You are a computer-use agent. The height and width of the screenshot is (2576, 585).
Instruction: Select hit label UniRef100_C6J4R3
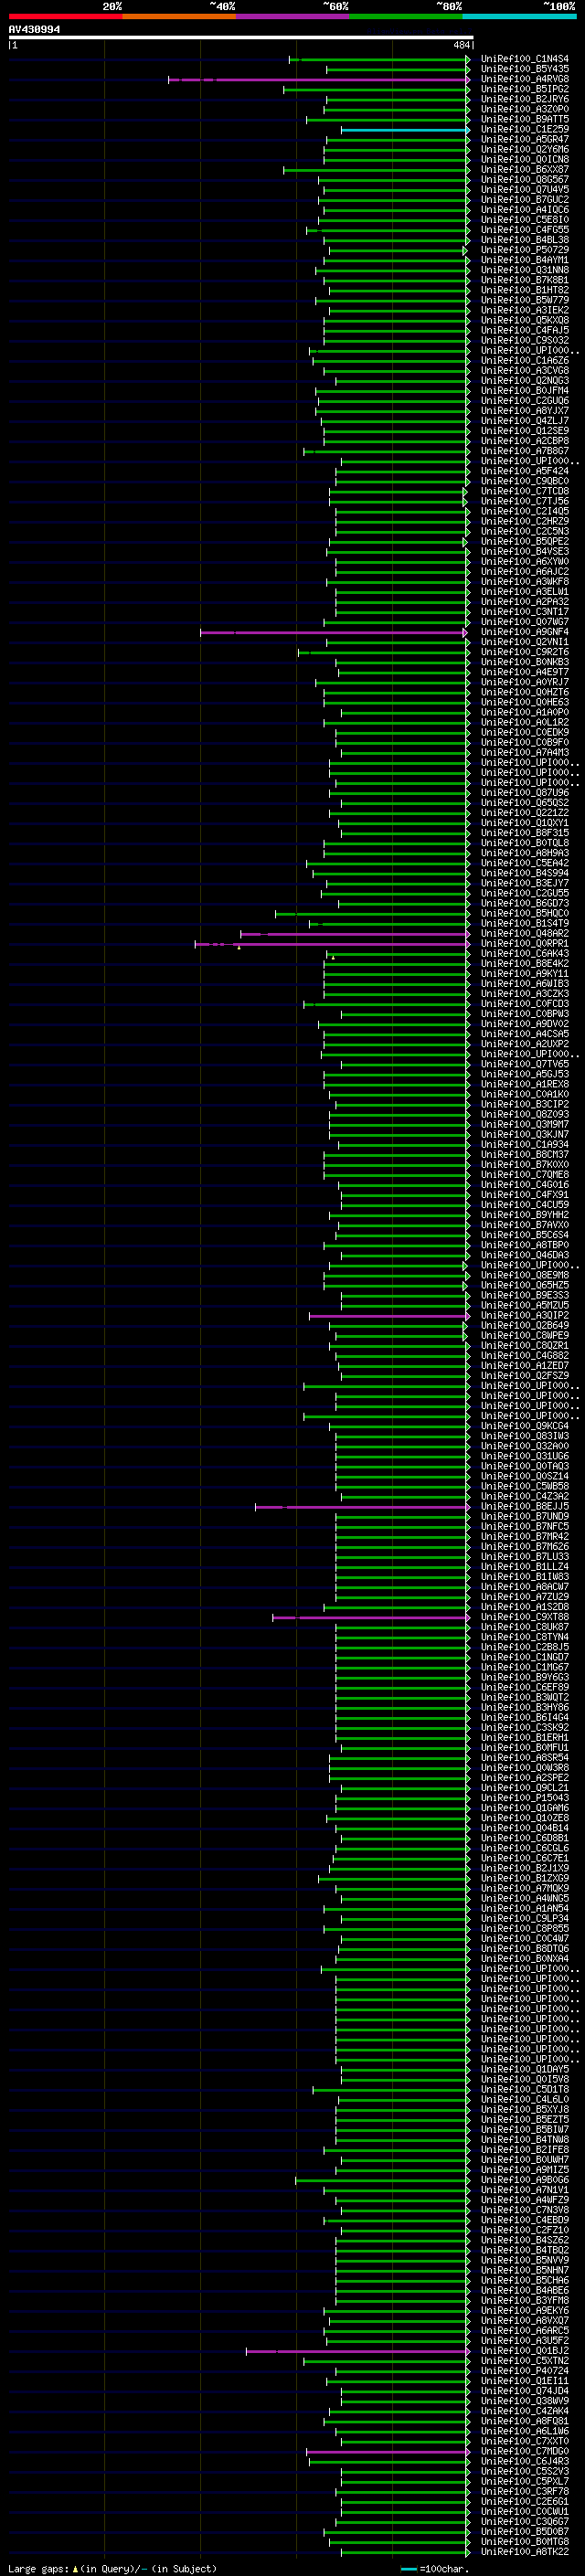(x=525, y=2462)
